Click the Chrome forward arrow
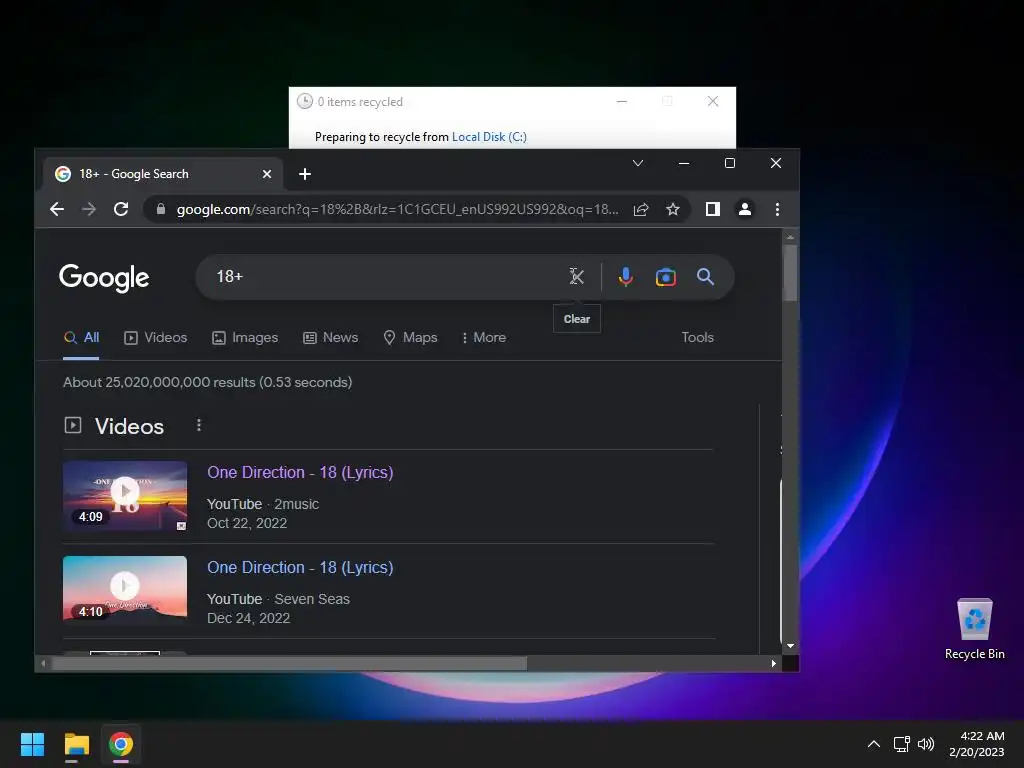The image size is (1024, 768). [x=89, y=209]
